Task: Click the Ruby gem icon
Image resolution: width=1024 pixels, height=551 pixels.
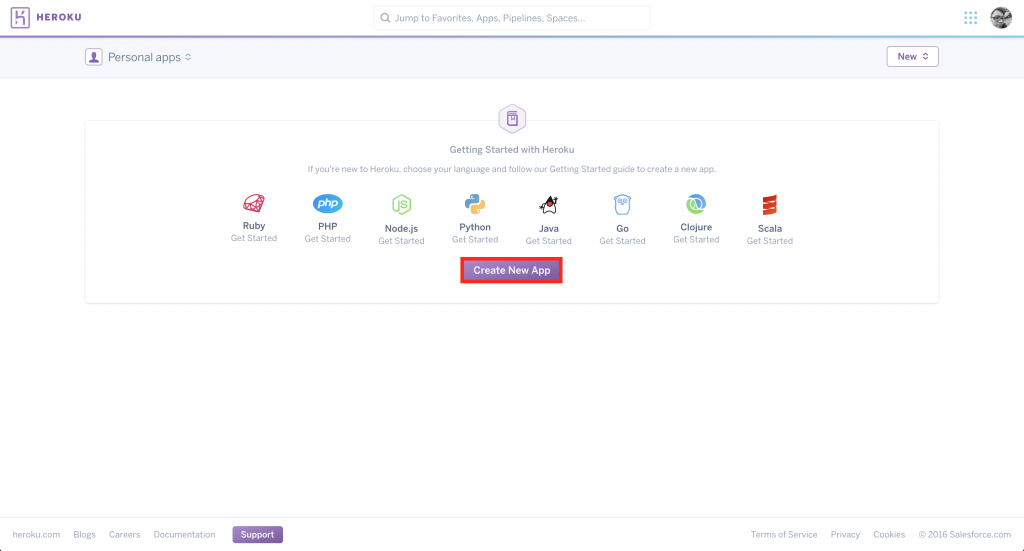Action: point(254,204)
